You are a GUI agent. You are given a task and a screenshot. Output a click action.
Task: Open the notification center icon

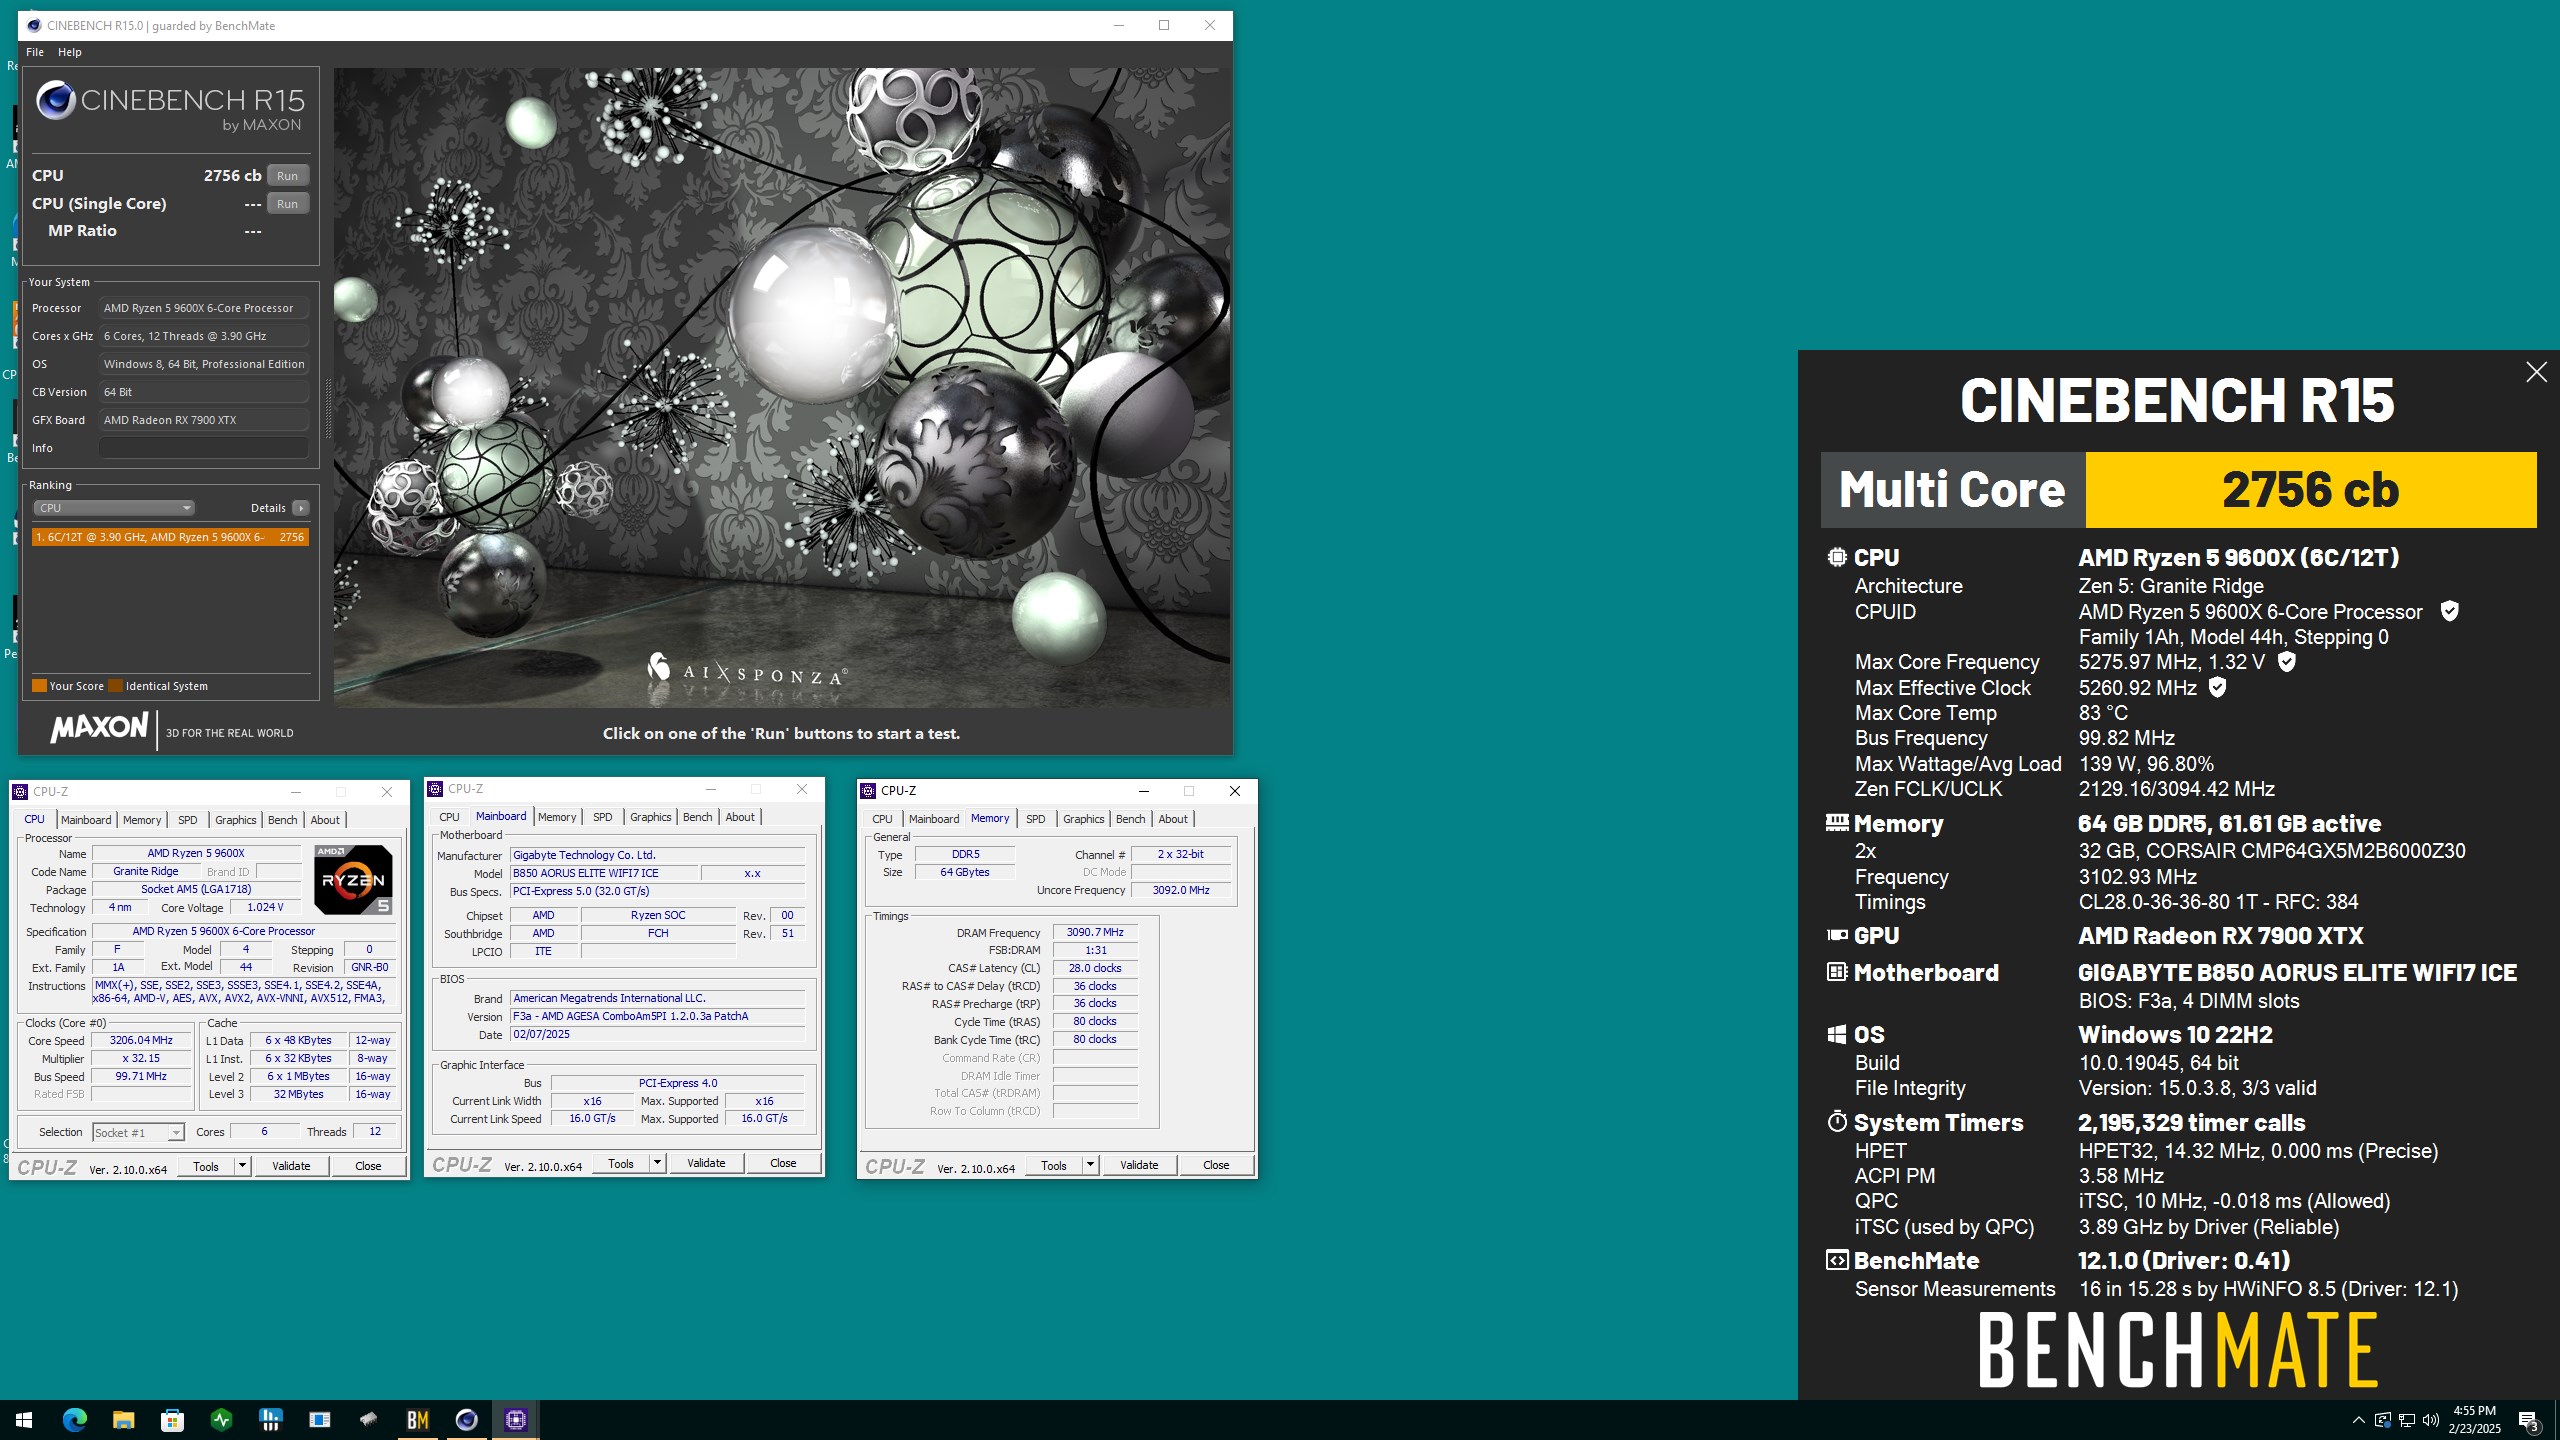click(2529, 1420)
